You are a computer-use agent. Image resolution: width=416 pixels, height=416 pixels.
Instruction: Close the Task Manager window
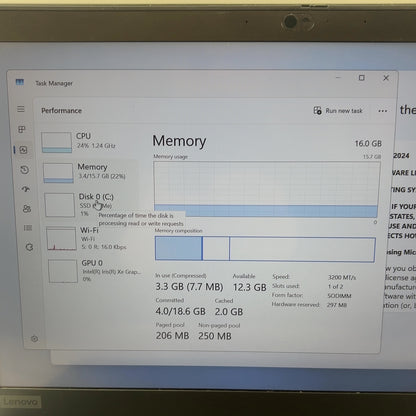click(386, 78)
